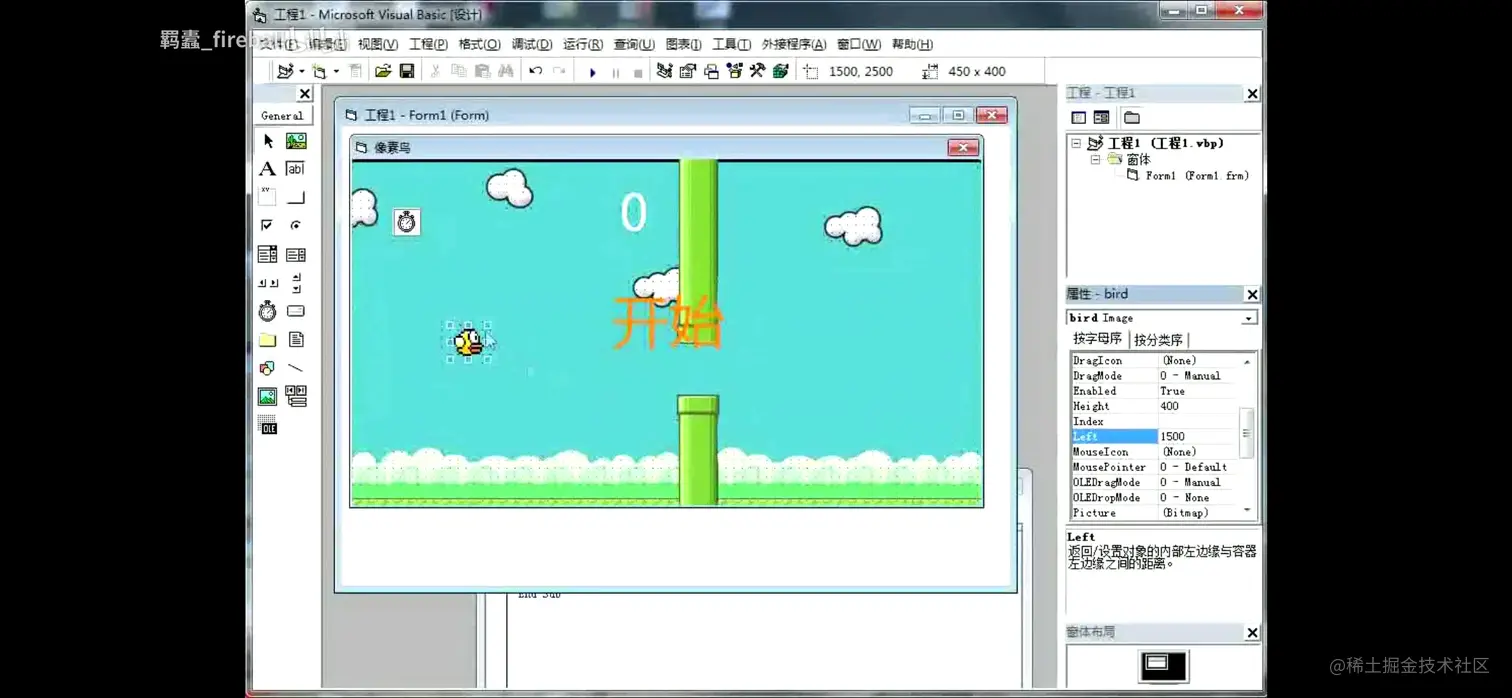Select the horizontal scrollbar control tool
Screen dimensions: 1512x698
[268, 283]
